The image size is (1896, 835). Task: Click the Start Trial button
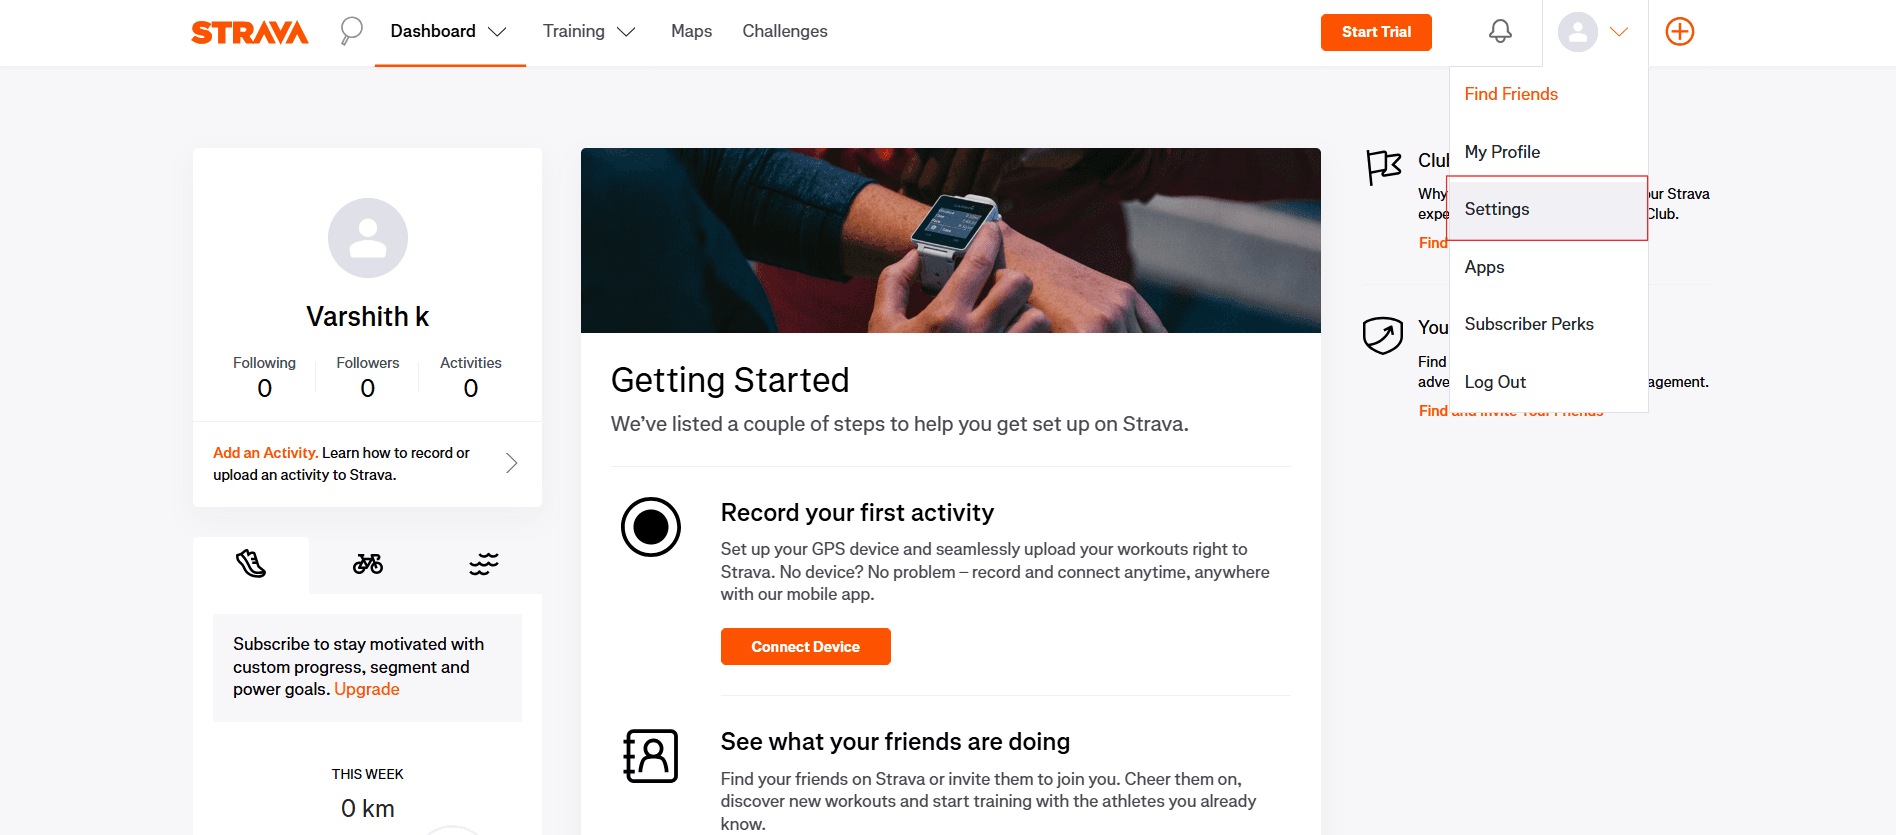point(1376,32)
